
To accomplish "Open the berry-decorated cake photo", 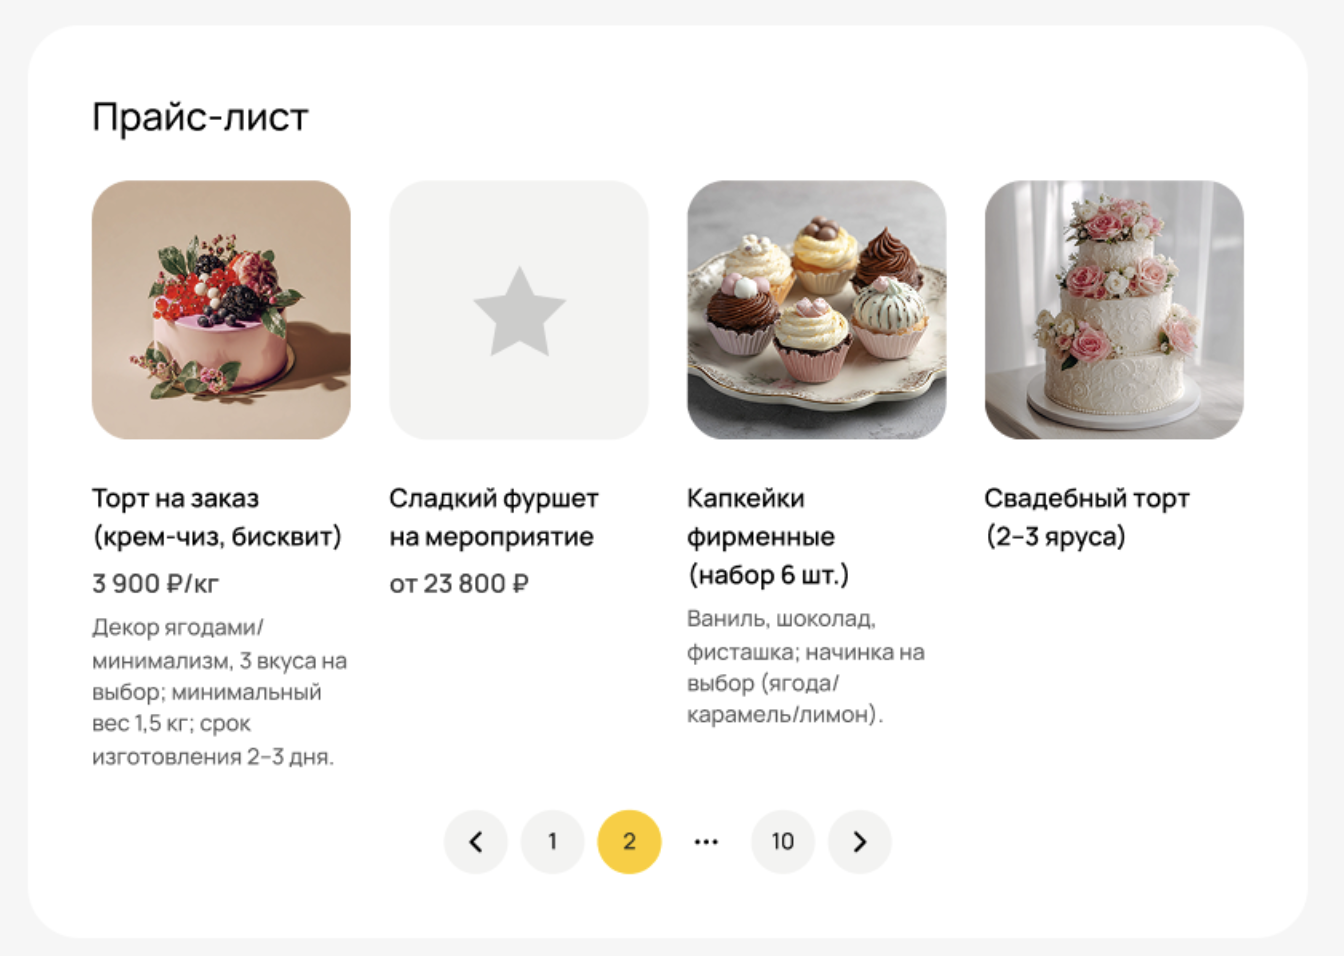I will click(x=221, y=310).
